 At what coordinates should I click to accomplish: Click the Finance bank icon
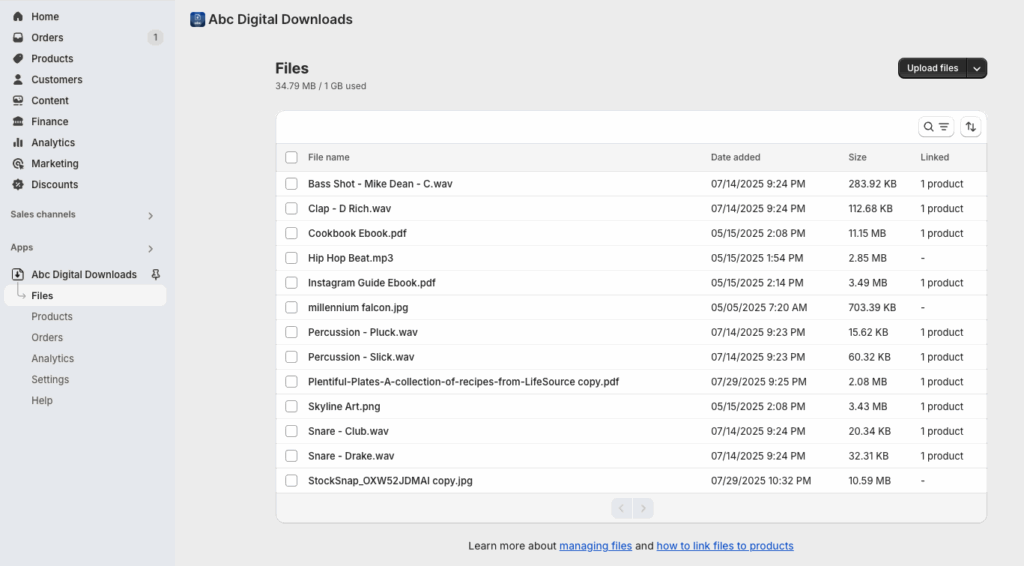[x=18, y=121]
